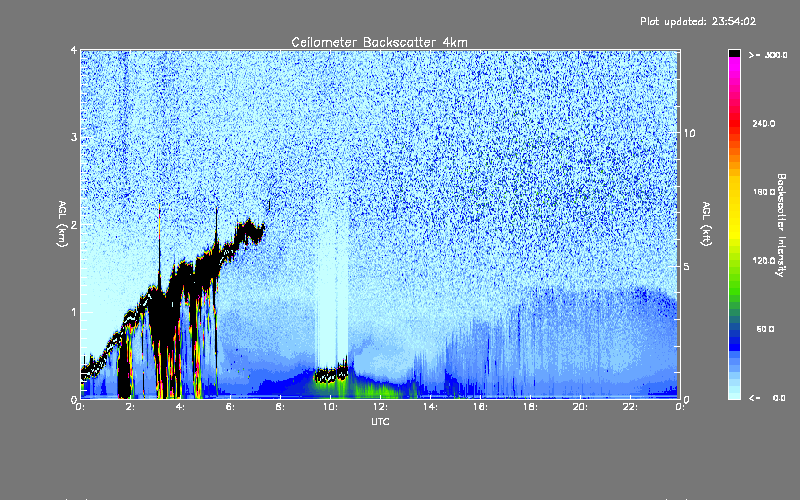
Task: Click the "6:" UTC hour tick label
Action: pos(230,407)
